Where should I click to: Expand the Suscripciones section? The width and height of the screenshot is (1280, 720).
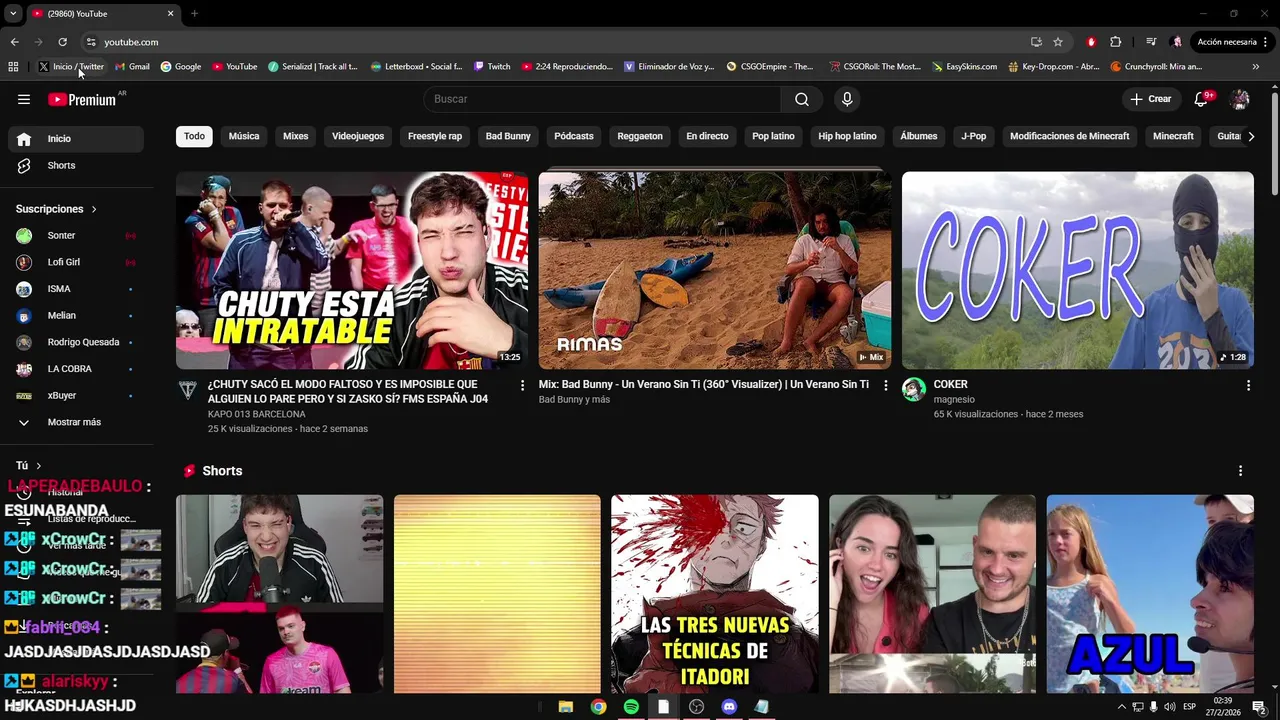click(56, 209)
